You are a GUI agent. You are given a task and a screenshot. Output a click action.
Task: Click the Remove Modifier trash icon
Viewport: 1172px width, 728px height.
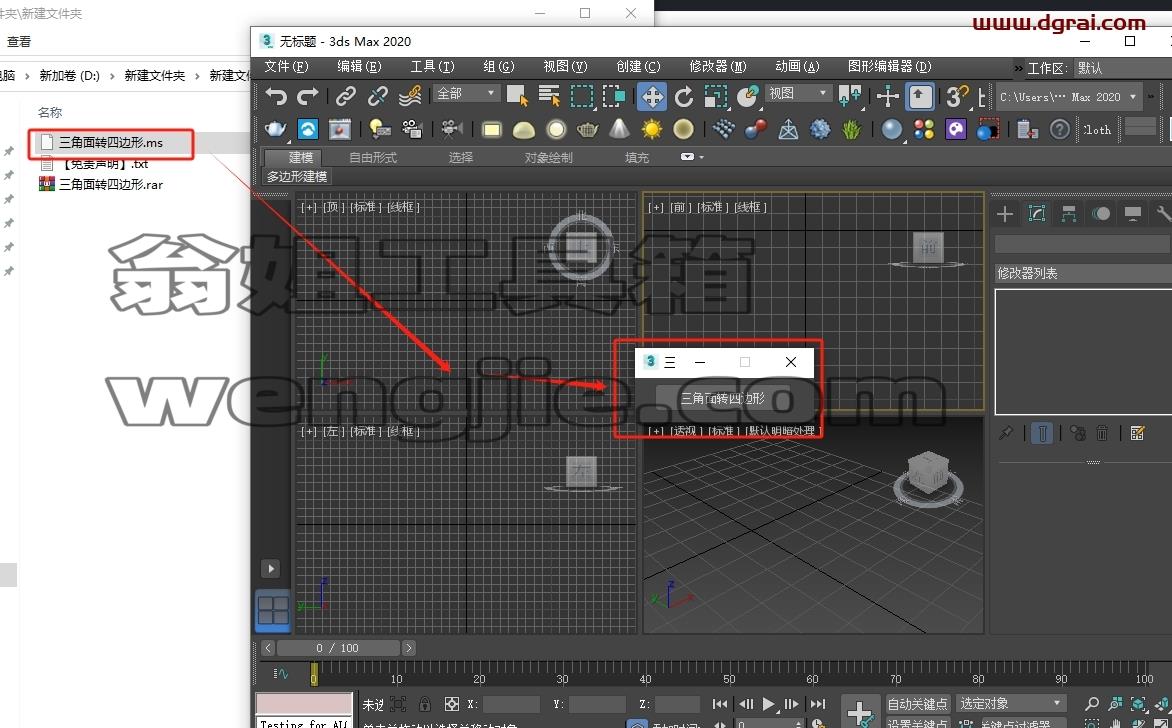click(1102, 433)
